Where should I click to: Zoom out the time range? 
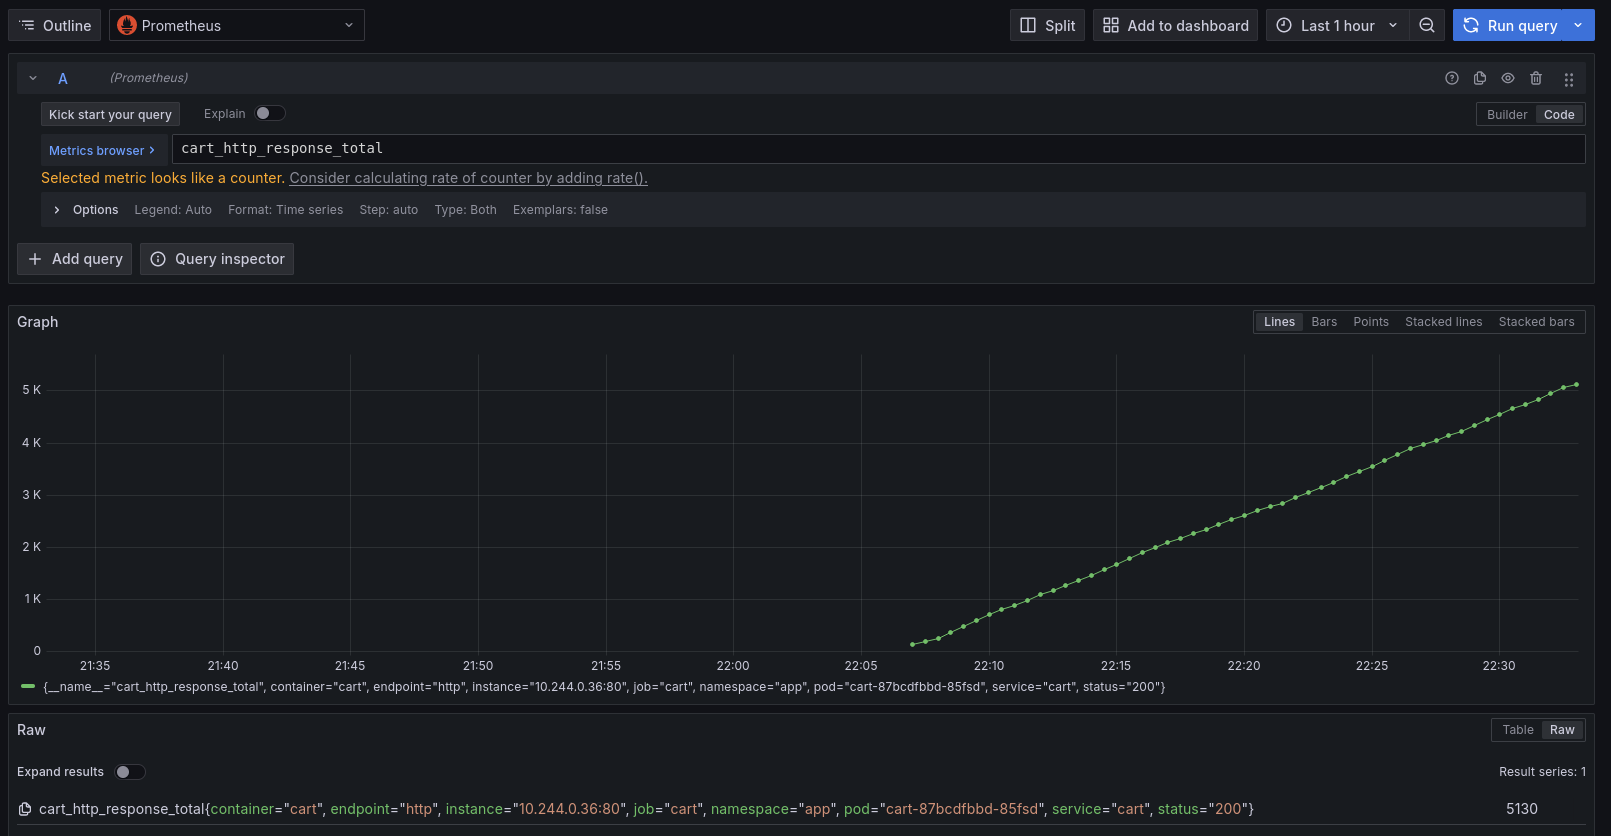pyautogui.click(x=1427, y=25)
